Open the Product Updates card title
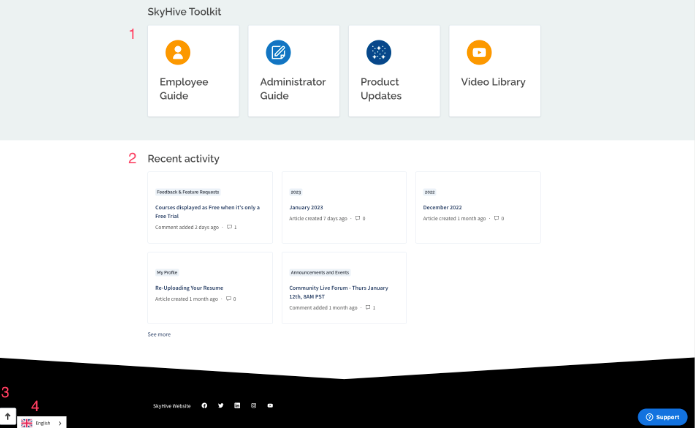 tap(381, 89)
